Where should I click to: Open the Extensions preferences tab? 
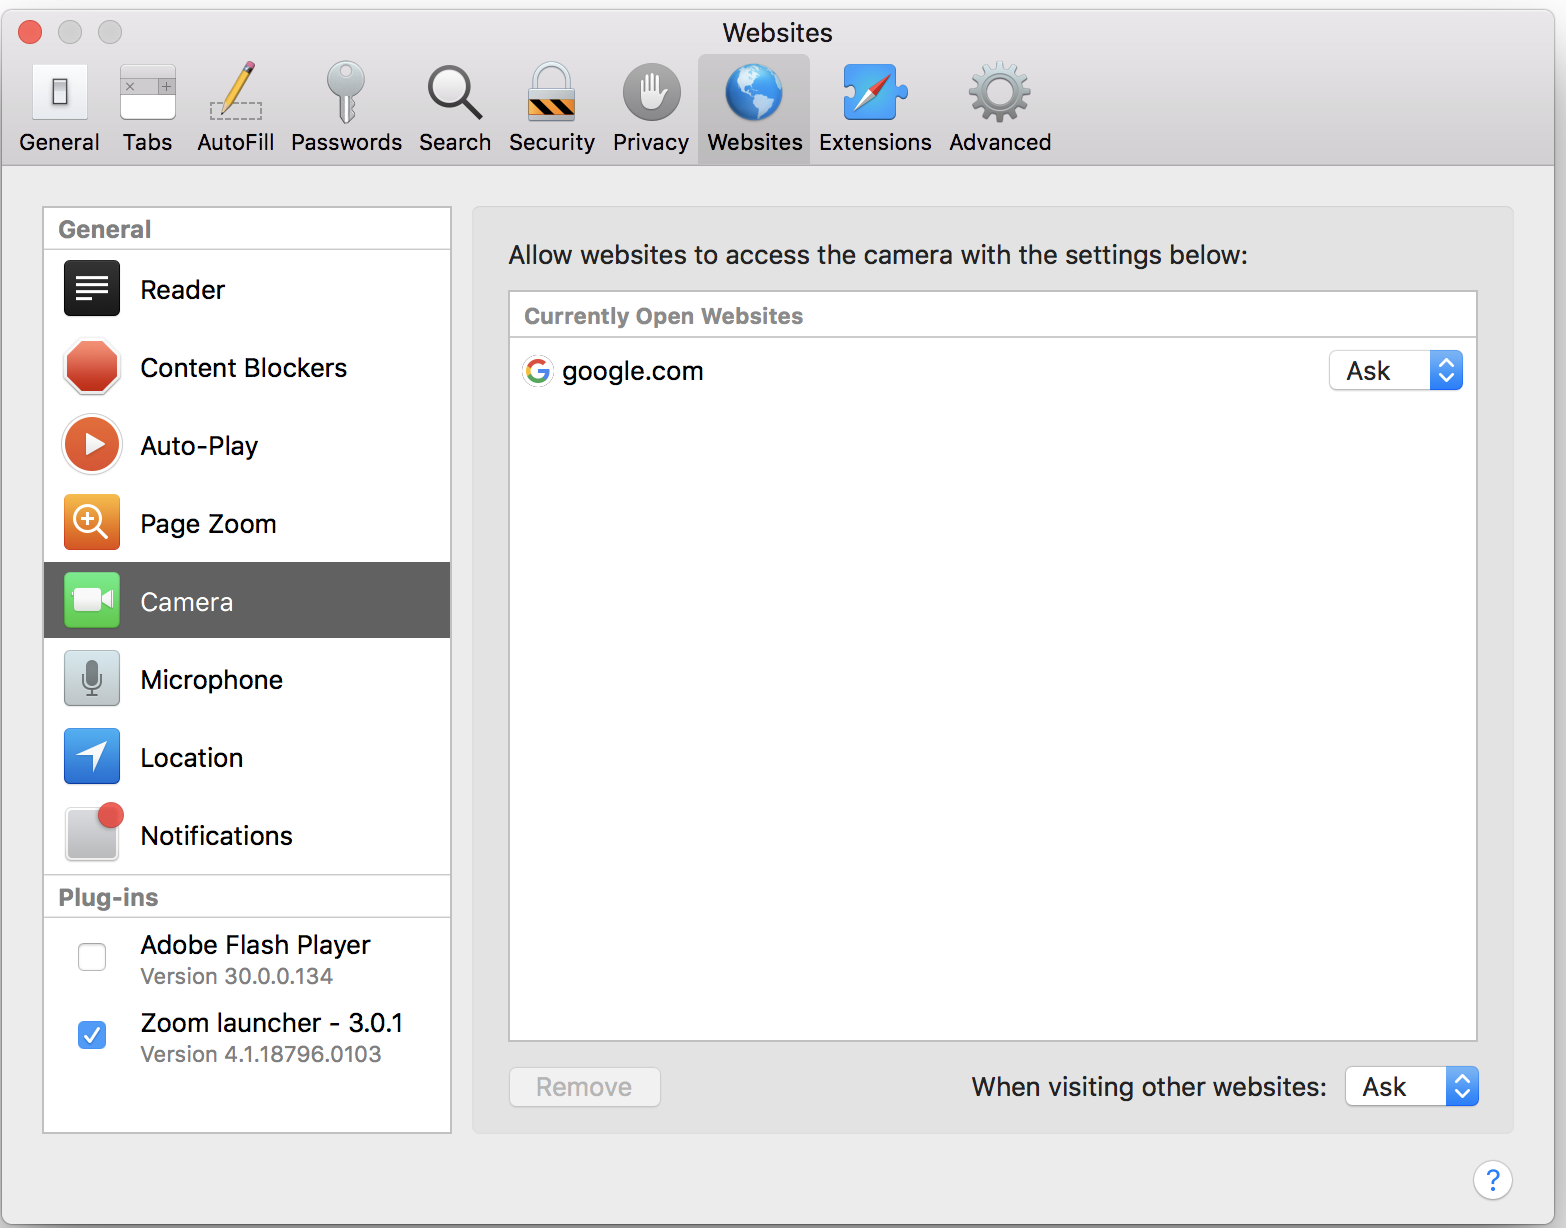[x=873, y=105]
